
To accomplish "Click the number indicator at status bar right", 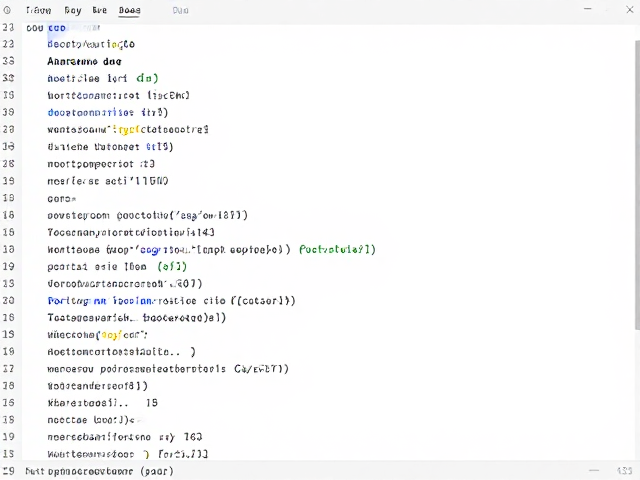I will 624,471.
